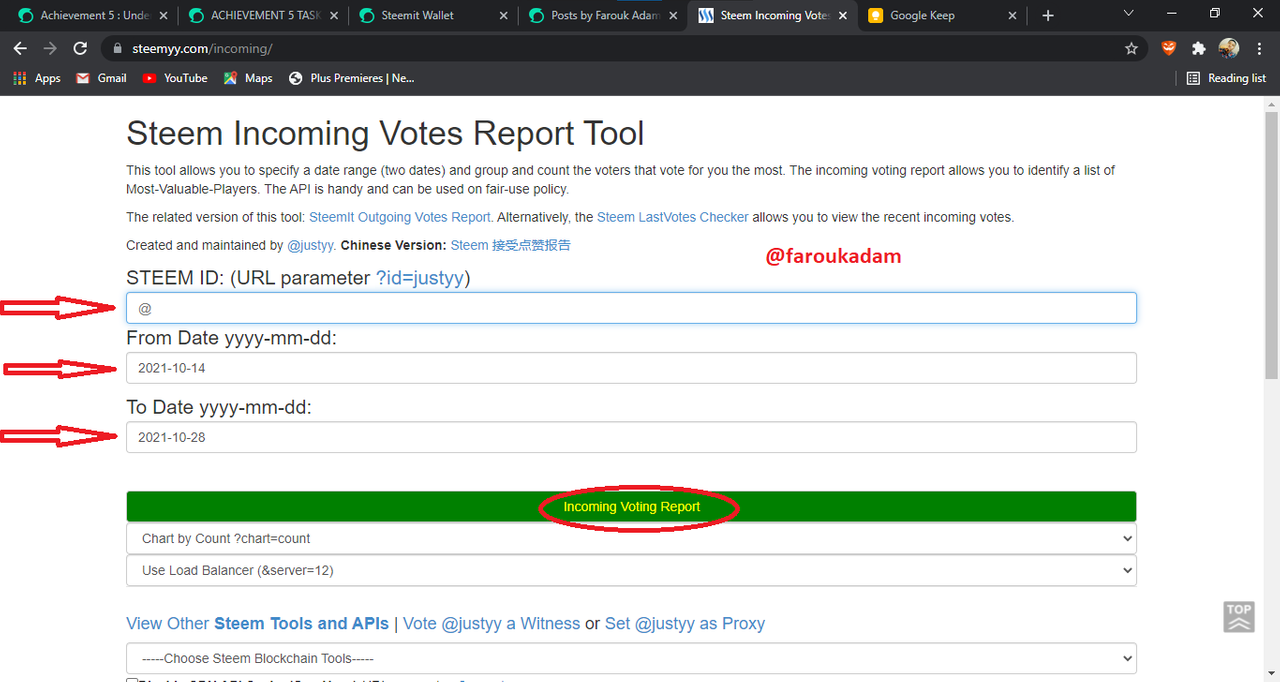The height and width of the screenshot is (682, 1280).
Task: Open the Chinese version Steem link
Action: pos(511,245)
